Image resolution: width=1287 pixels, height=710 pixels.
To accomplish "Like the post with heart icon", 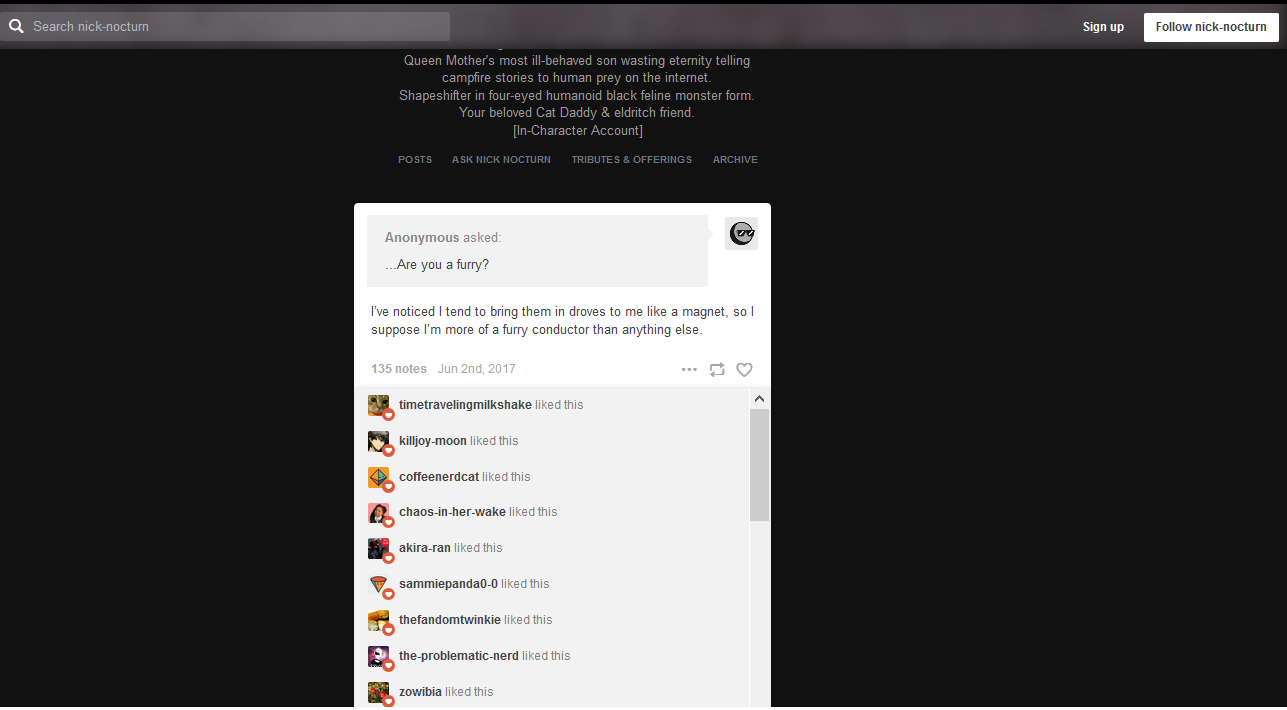I will (x=744, y=370).
